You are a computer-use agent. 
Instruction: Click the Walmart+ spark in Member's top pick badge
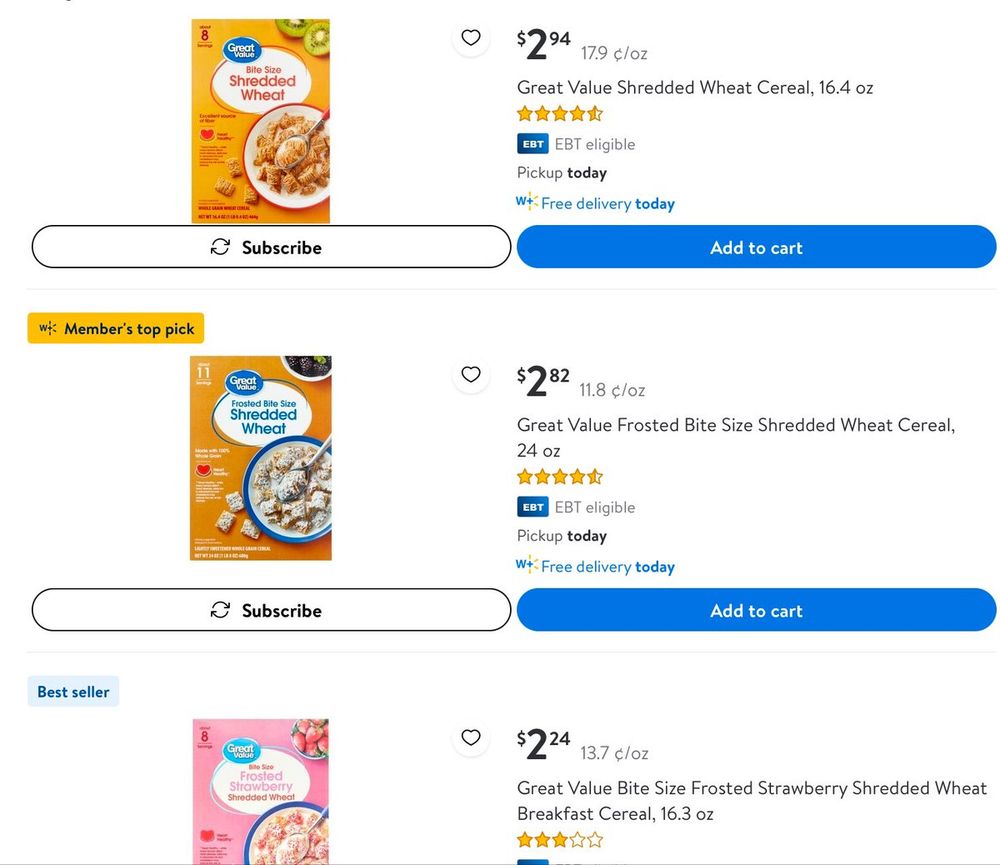pyautogui.click(x=48, y=329)
